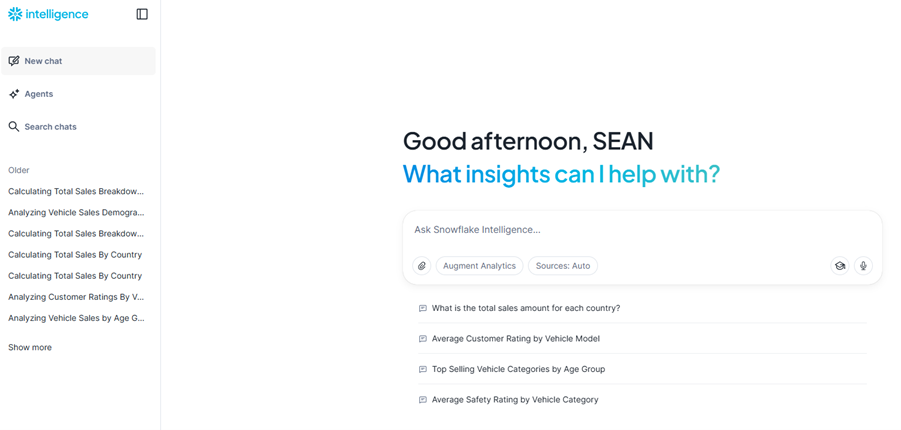Open the Augment Analytics agent selector
The height and width of the screenshot is (430, 901).
point(479,266)
